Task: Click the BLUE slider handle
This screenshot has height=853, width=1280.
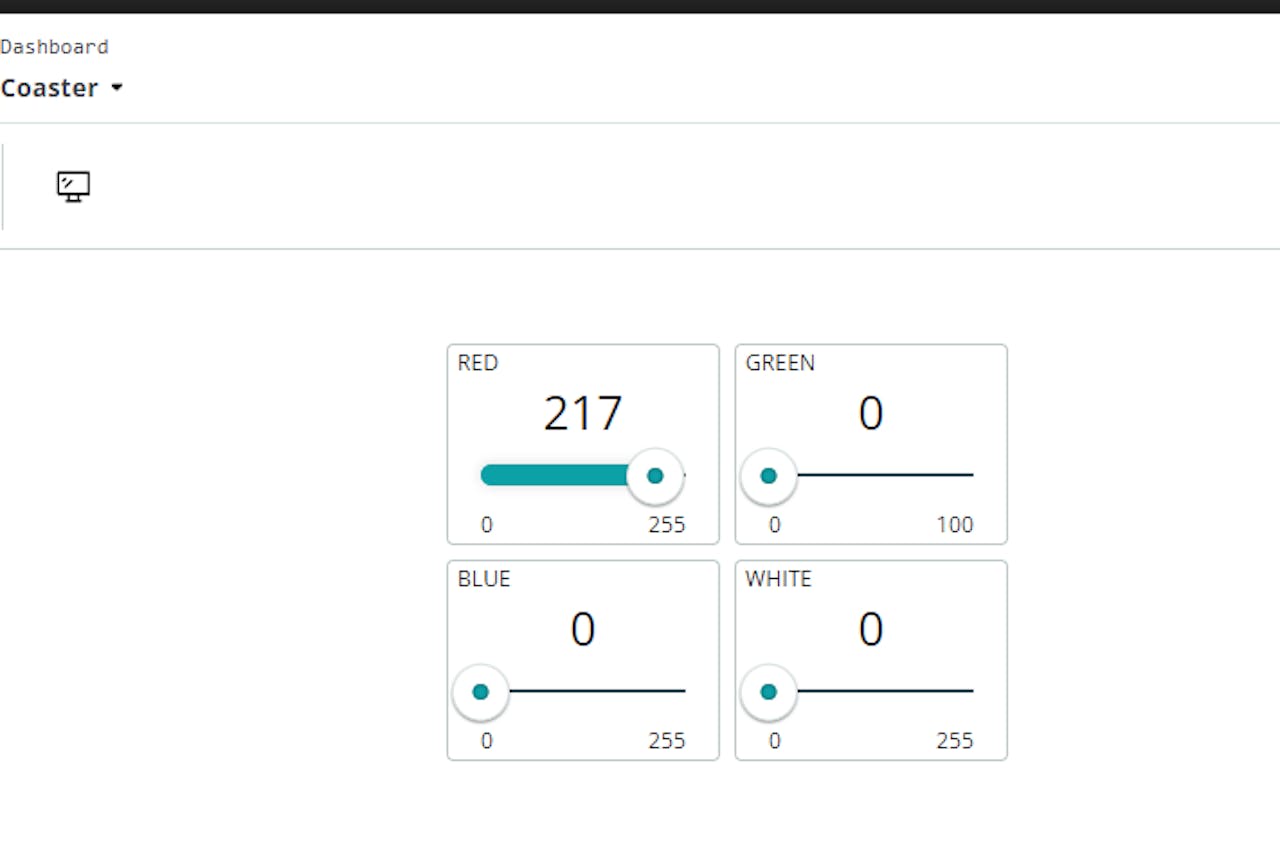Action: point(480,692)
